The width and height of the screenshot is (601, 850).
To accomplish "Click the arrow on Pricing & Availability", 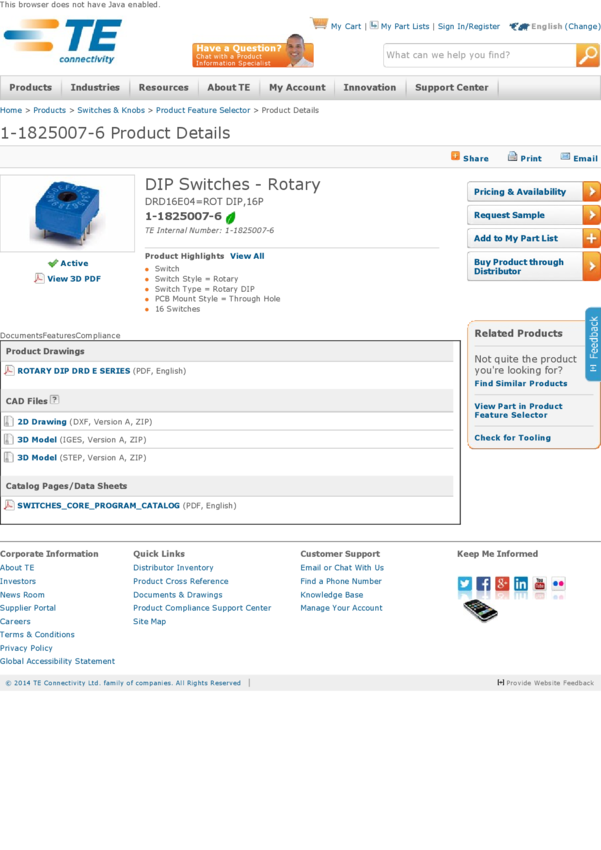I will pyautogui.click(x=591, y=191).
